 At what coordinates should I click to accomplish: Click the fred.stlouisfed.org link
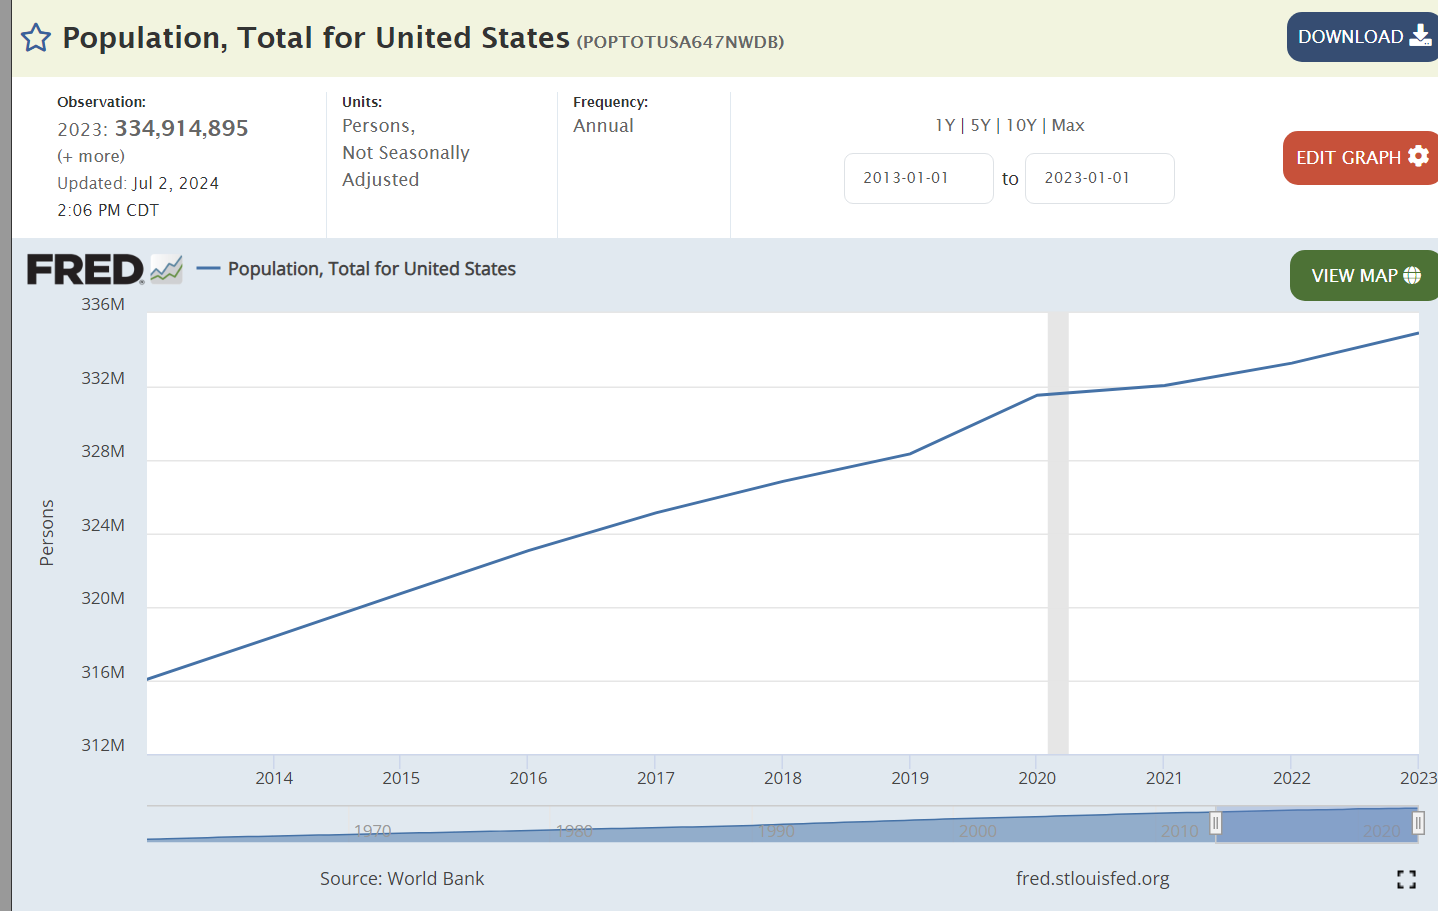(x=1092, y=878)
